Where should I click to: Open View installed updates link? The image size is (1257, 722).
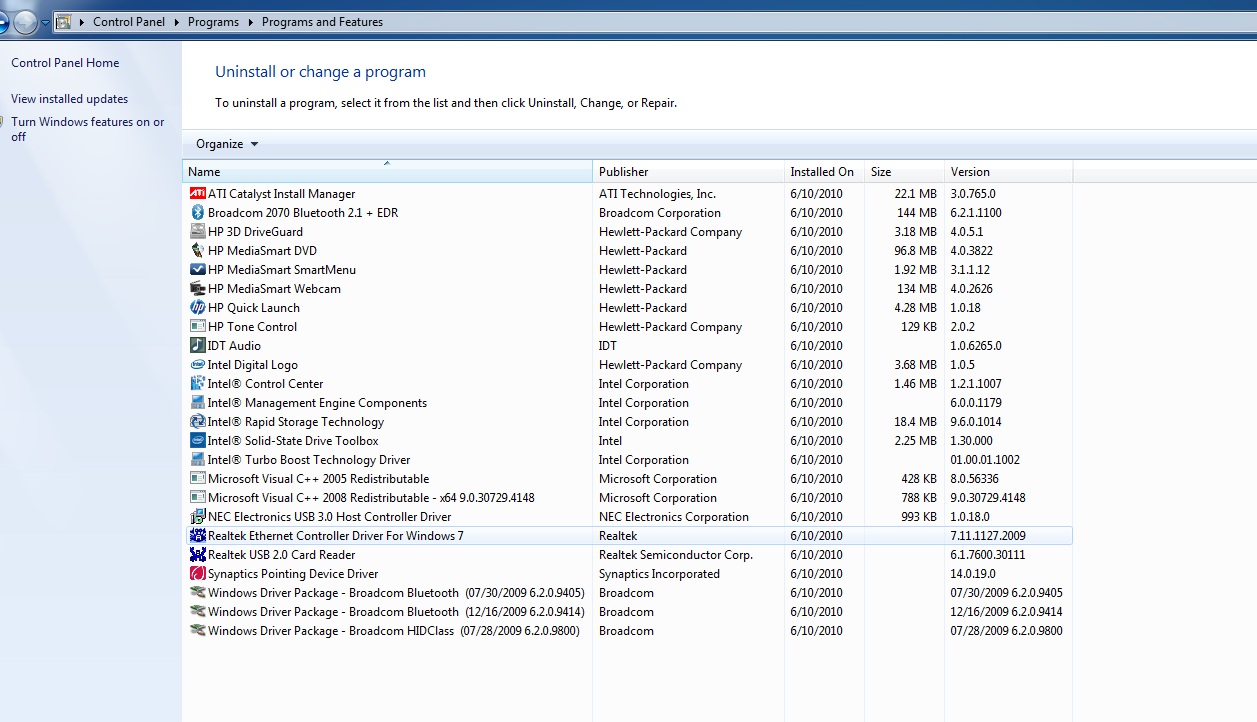point(70,99)
